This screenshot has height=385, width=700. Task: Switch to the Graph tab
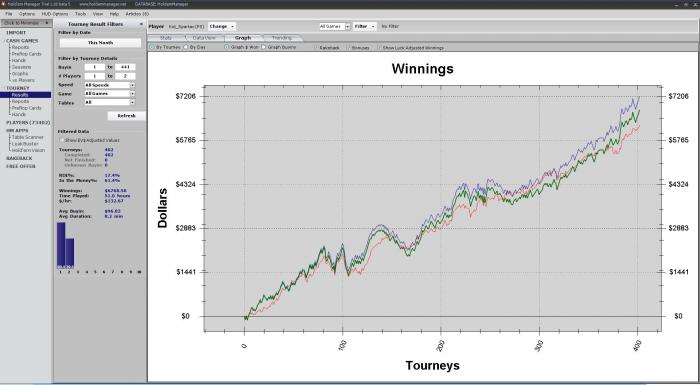coord(243,38)
